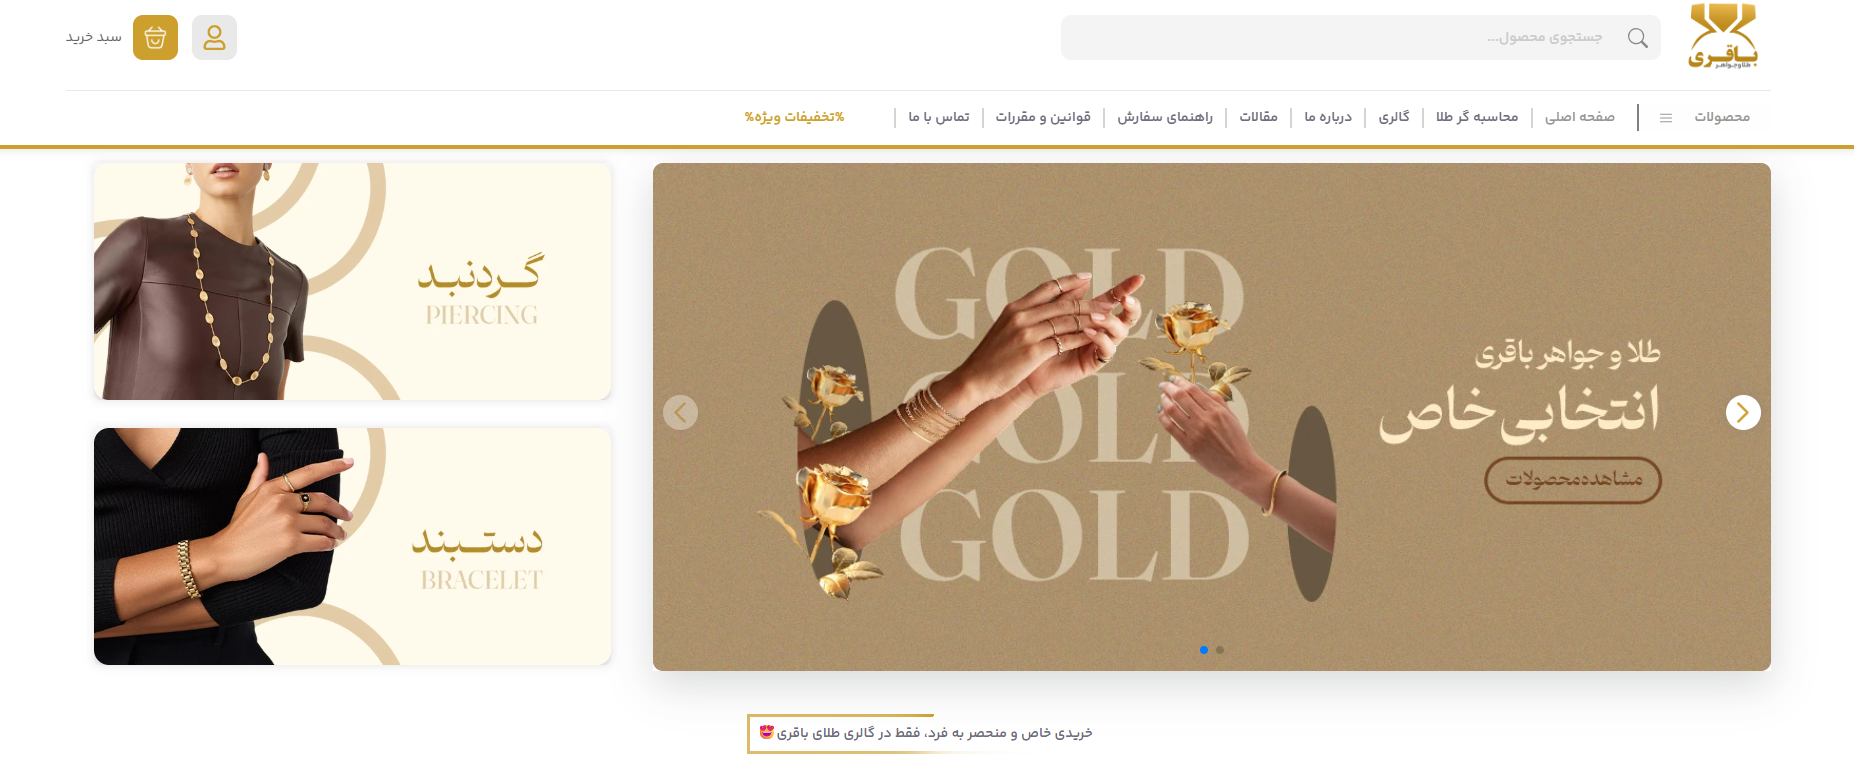Image resolution: width=1854 pixels, height=772 pixels.
Task: Advance the slider with the right arrow
Action: pos(1743,412)
